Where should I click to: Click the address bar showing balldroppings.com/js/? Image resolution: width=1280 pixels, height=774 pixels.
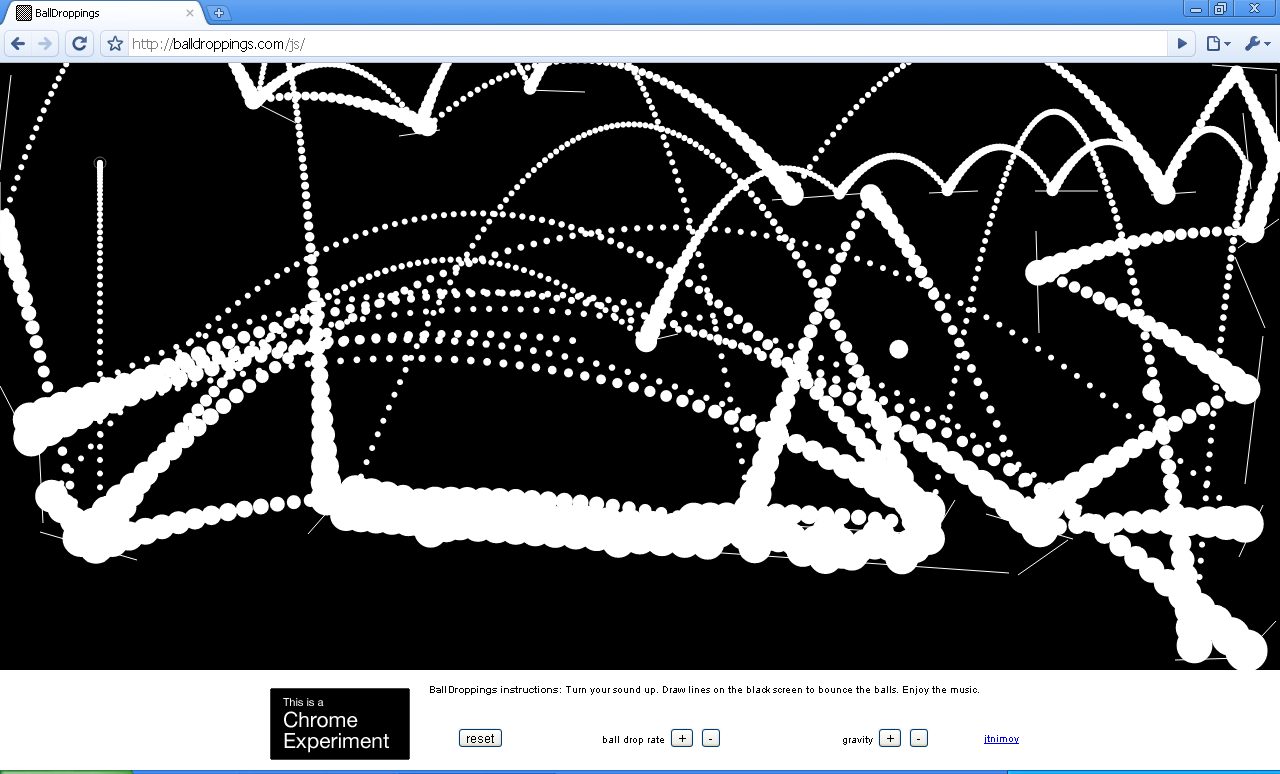pyautogui.click(x=640, y=44)
